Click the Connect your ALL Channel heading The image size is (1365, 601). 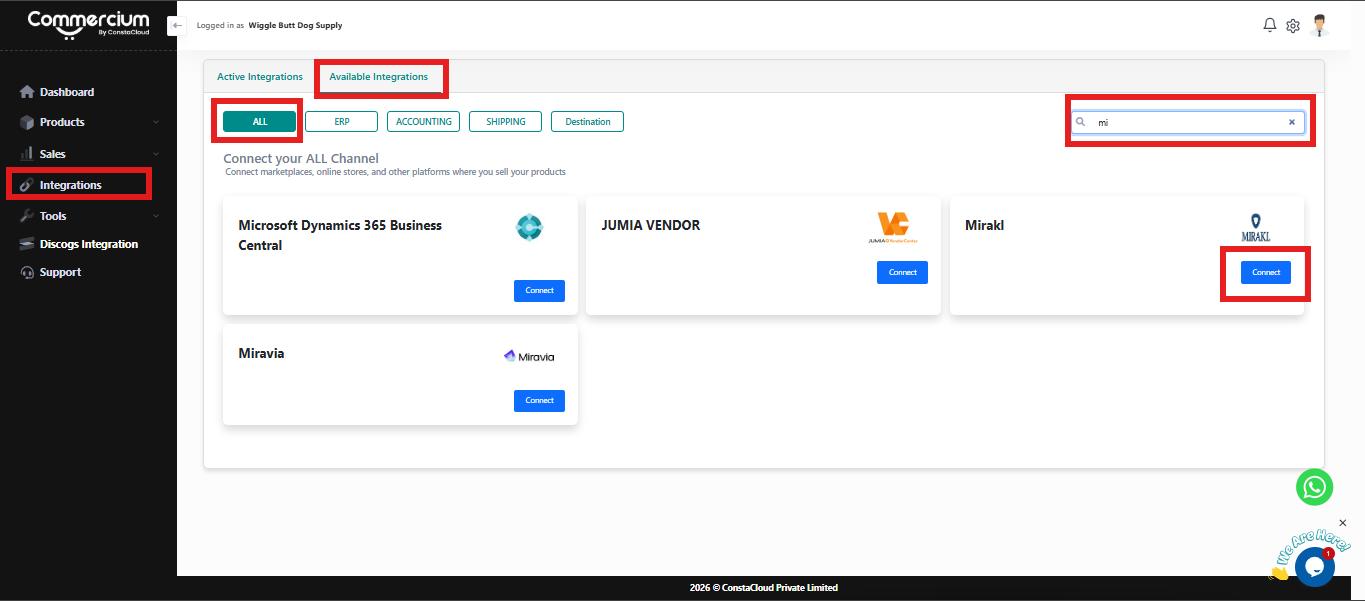tap(301, 158)
